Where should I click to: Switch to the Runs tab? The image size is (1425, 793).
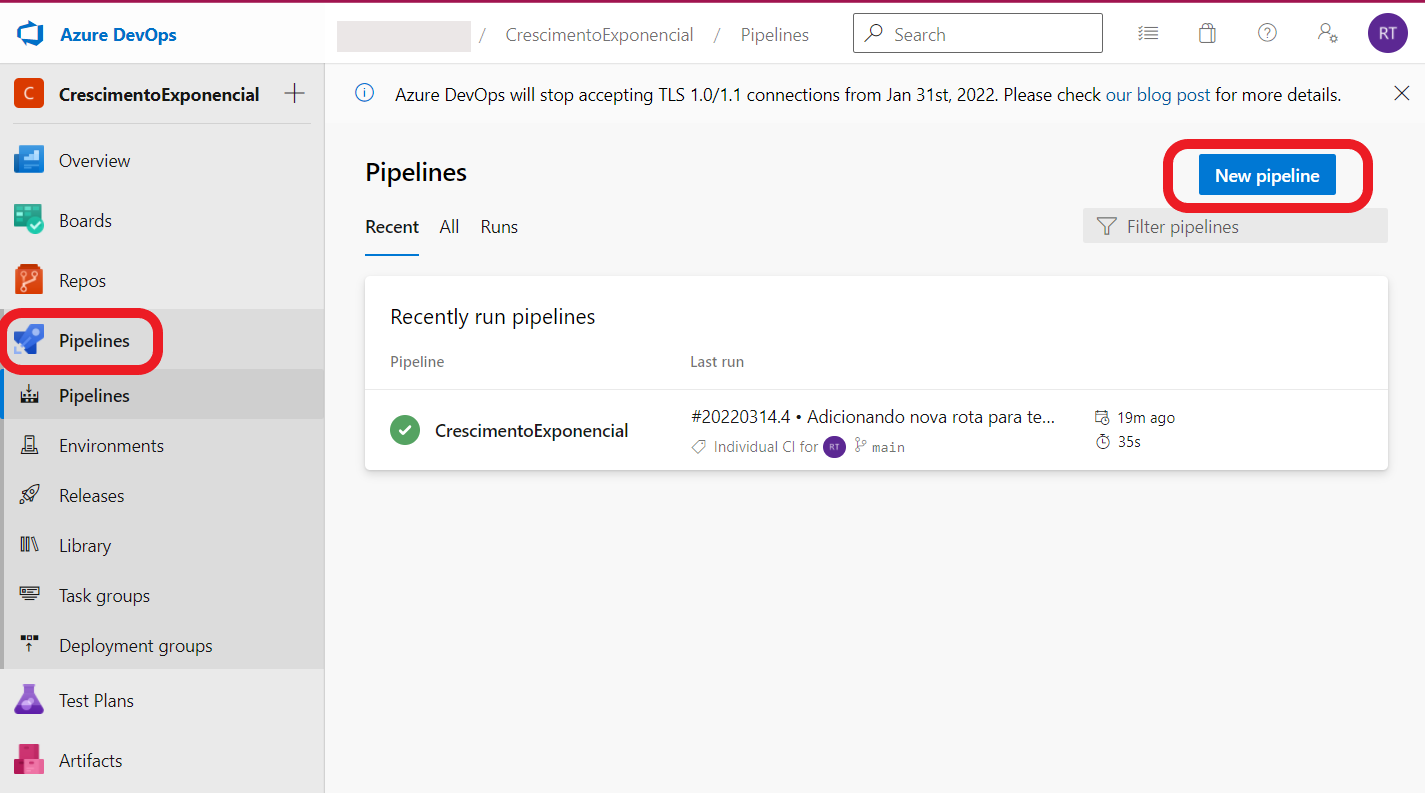point(499,227)
